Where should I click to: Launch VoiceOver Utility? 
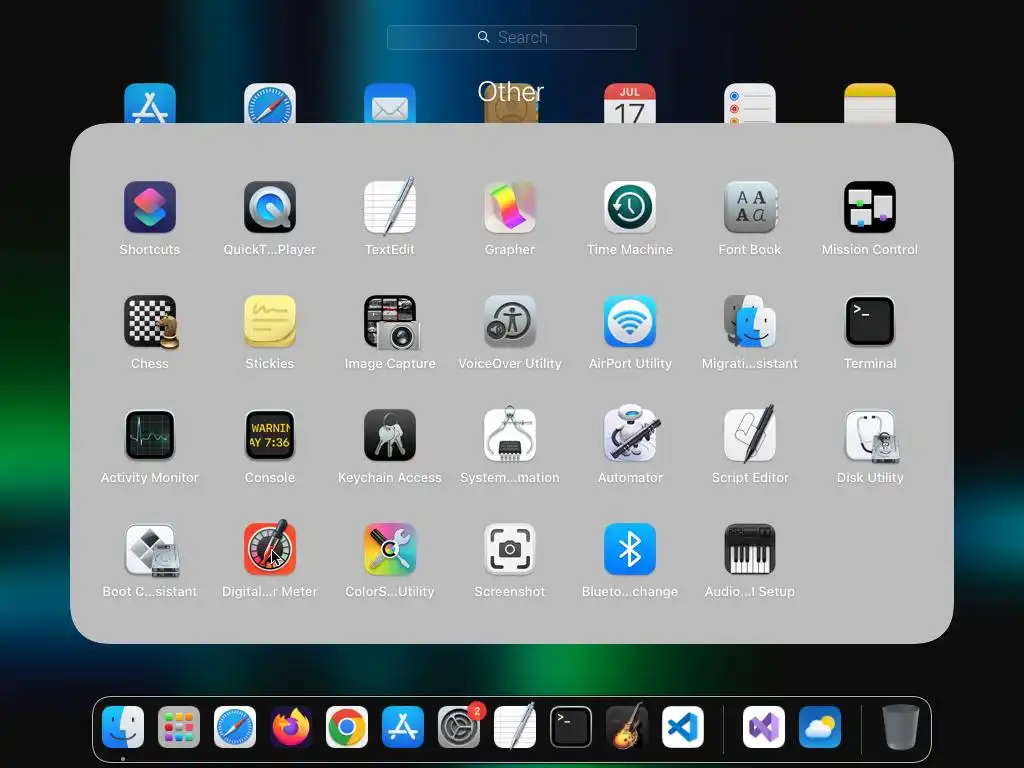coord(510,322)
